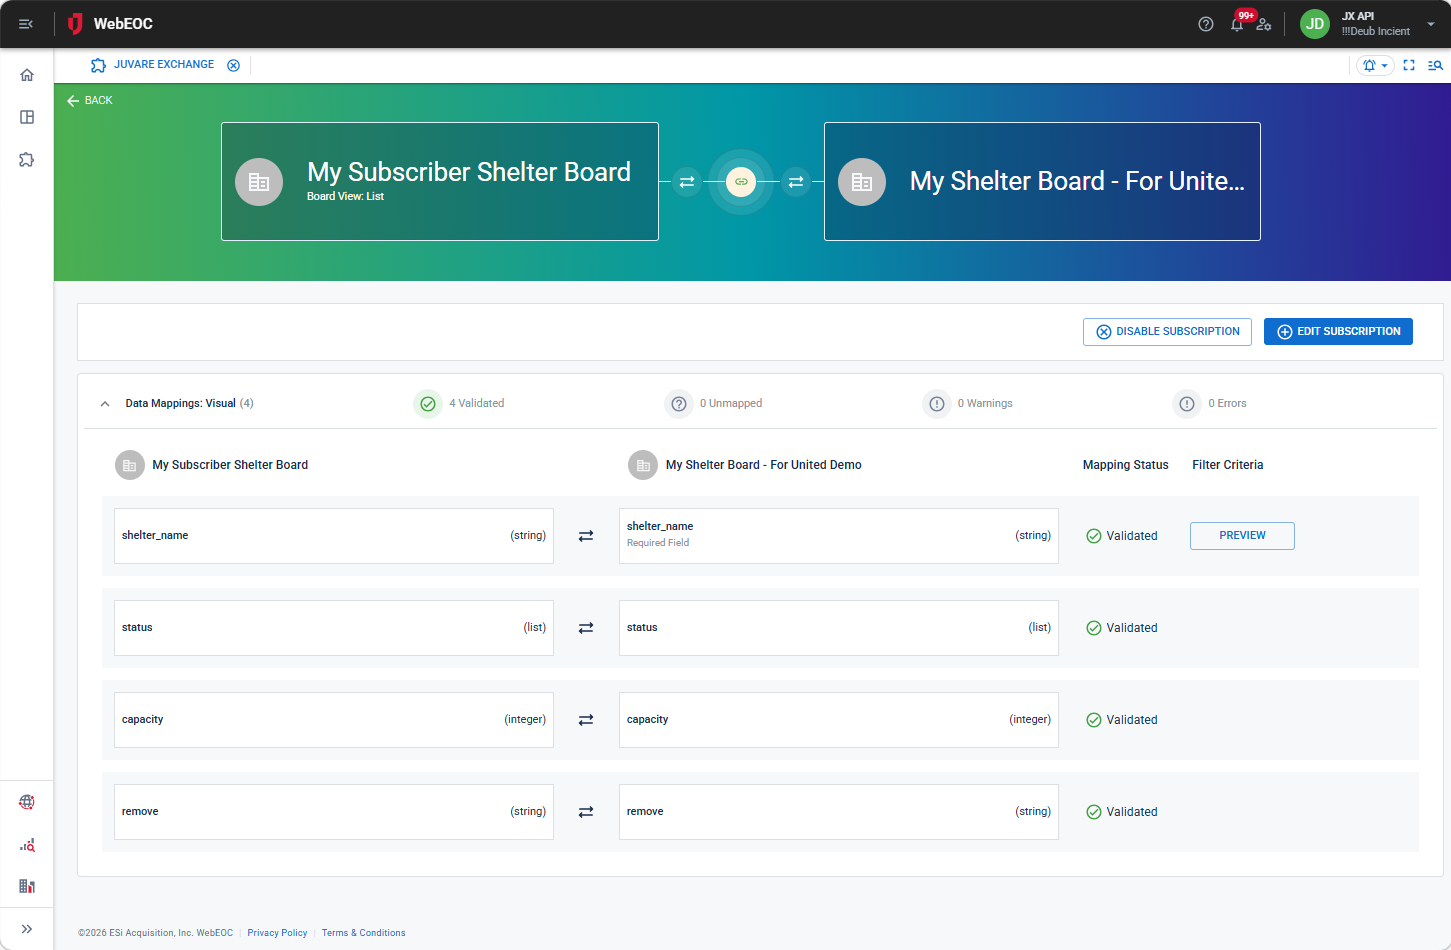
Task: Click the 0 Unmapped question icon
Action: click(x=679, y=404)
